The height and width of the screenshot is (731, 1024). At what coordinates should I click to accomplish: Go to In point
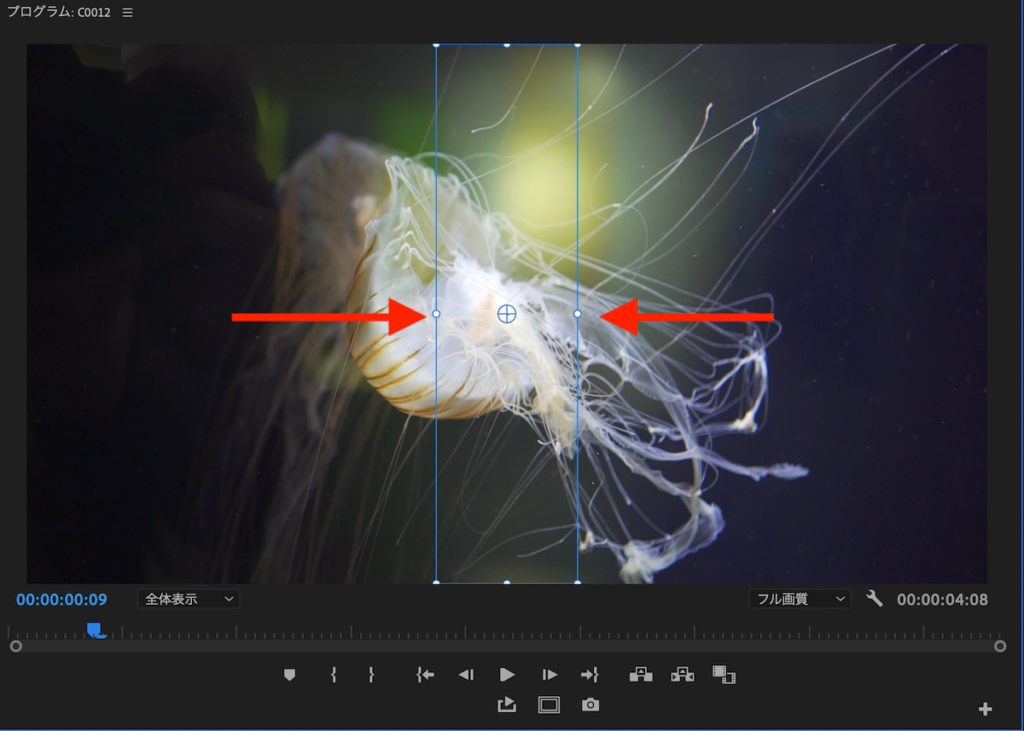click(425, 675)
